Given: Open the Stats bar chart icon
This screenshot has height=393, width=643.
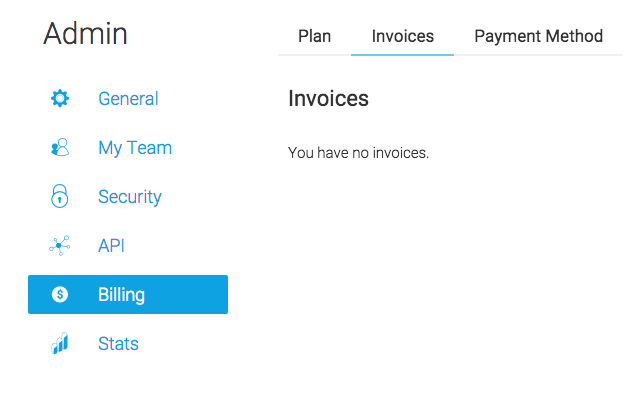Looking at the screenshot, I should [x=60, y=343].
